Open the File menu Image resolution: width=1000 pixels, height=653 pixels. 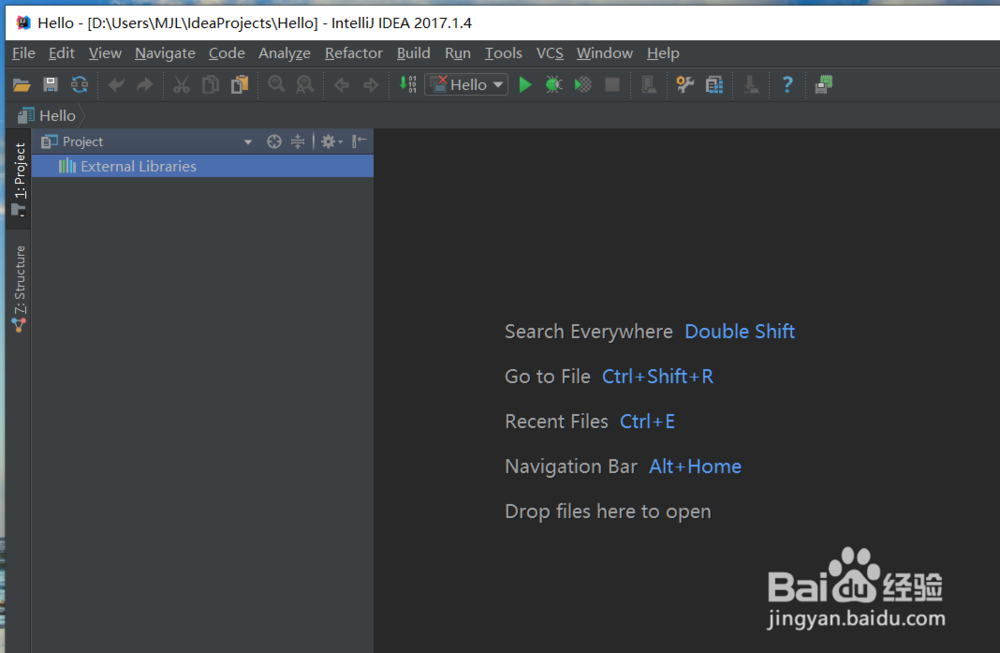24,54
